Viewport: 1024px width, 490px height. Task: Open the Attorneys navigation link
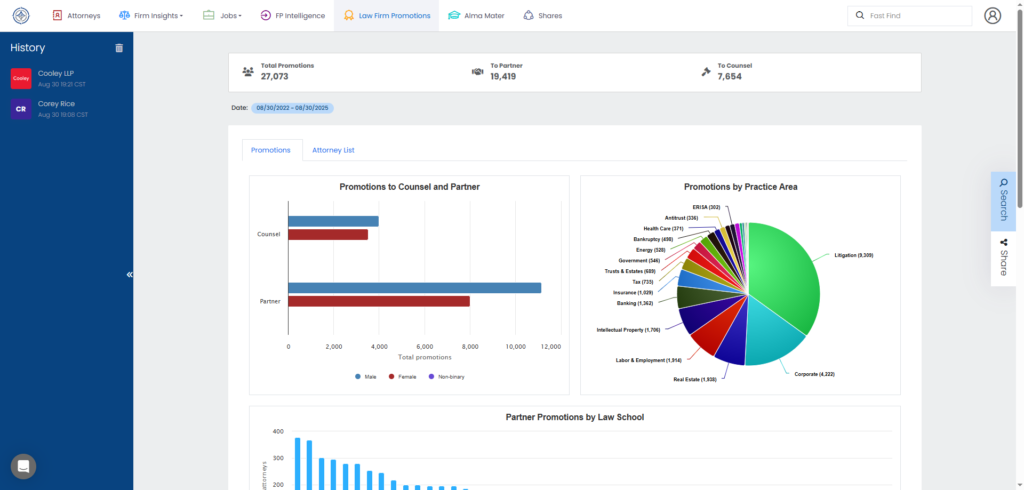(76, 16)
